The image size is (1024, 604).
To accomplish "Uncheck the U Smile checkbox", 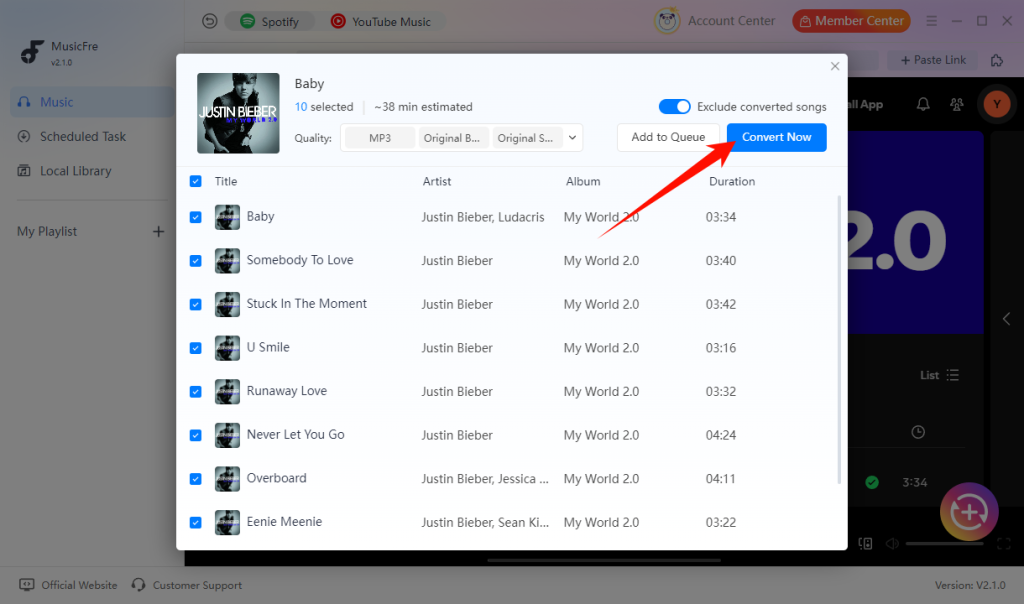I will pyautogui.click(x=195, y=348).
